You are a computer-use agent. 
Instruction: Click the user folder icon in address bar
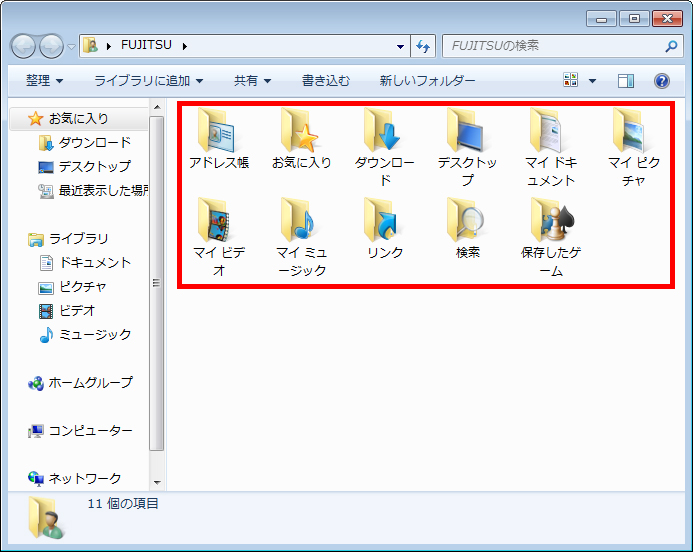(91, 46)
